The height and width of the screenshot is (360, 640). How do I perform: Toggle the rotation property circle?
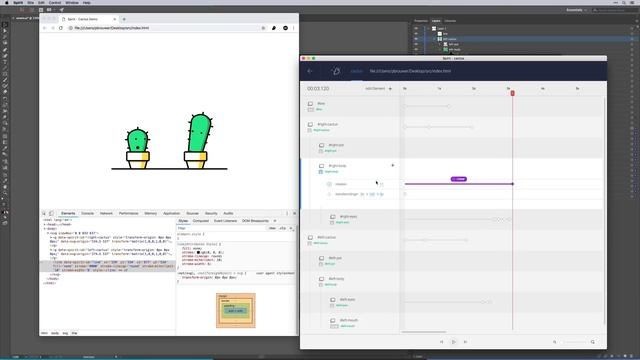329,184
